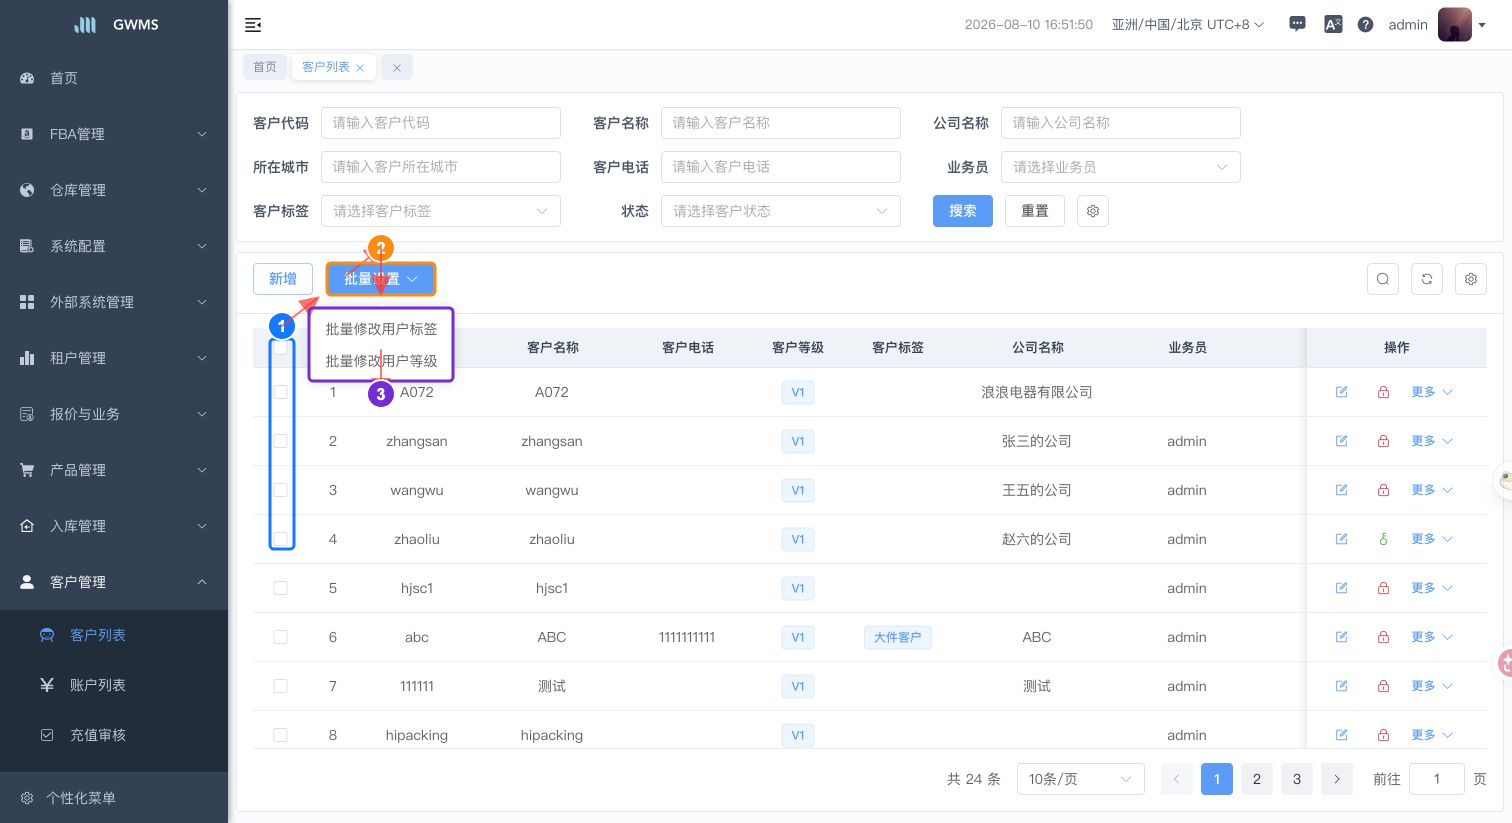Click the 新增 button
Screen dimensions: 1512x823
pyautogui.click(x=283, y=279)
